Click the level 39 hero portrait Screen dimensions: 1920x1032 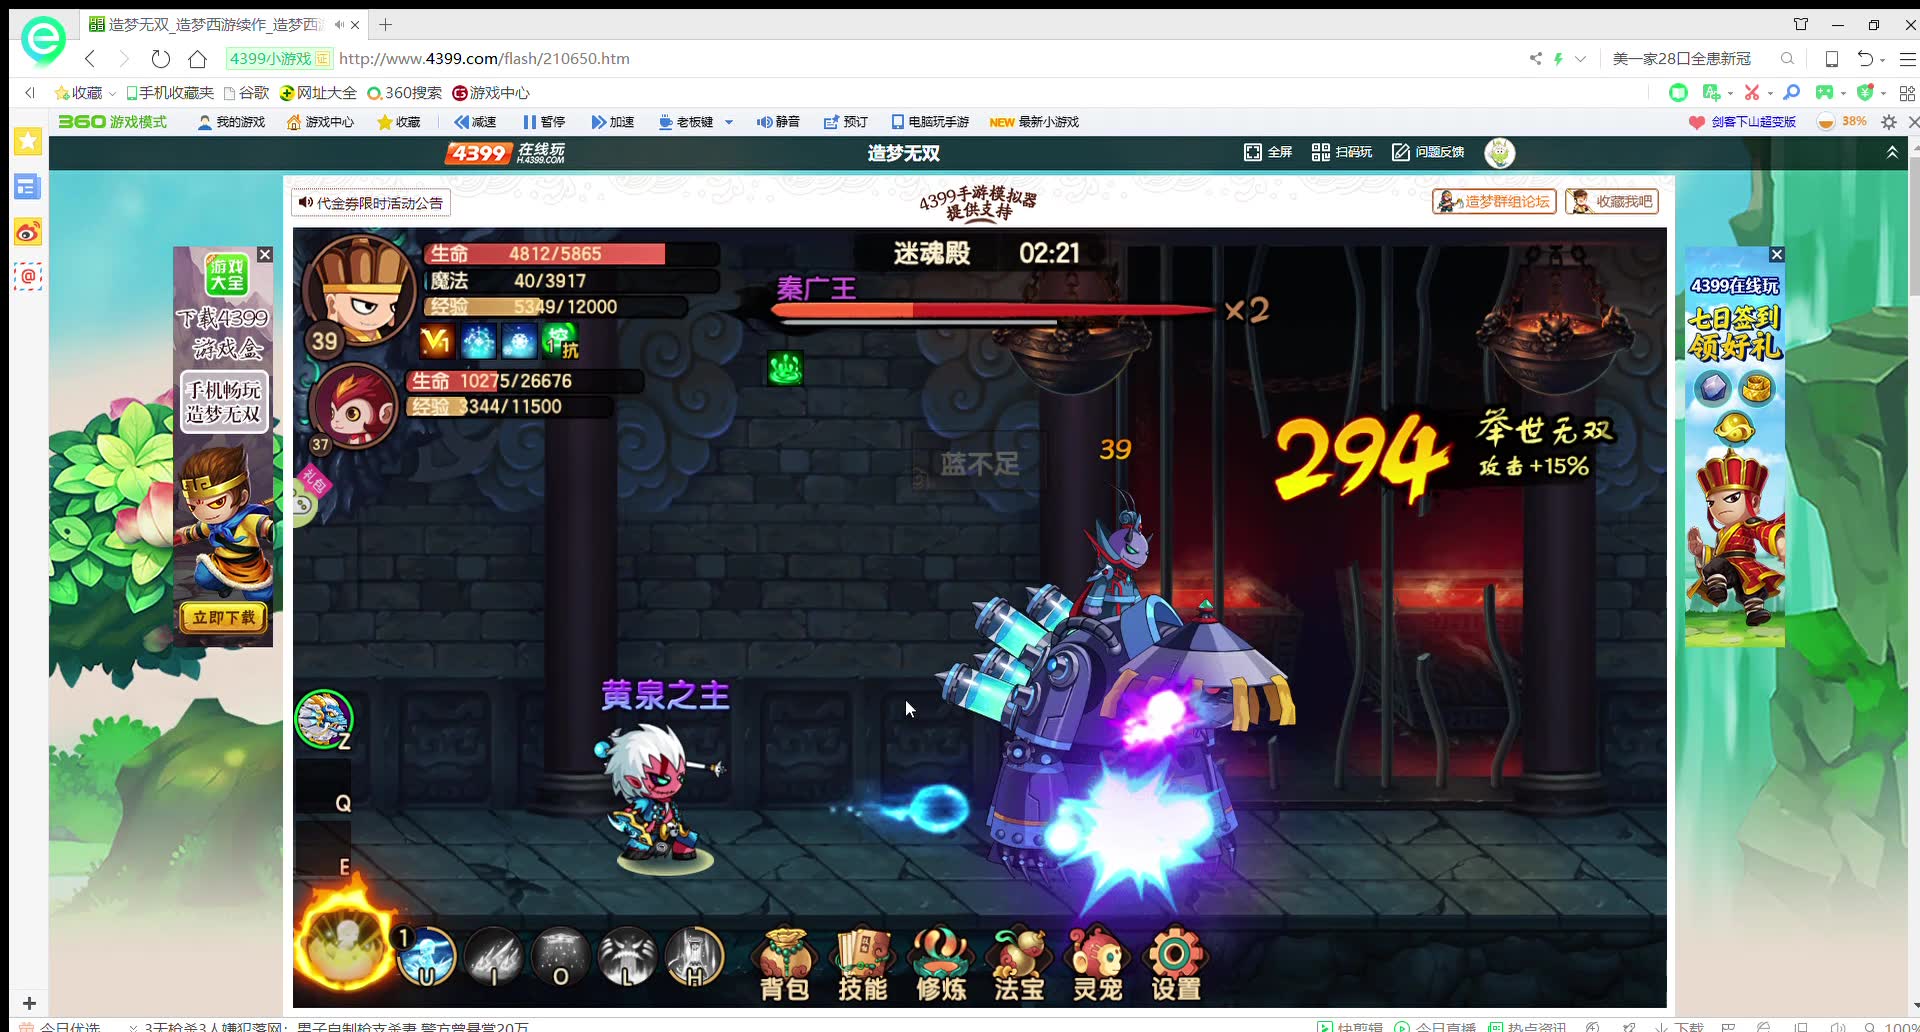point(361,290)
